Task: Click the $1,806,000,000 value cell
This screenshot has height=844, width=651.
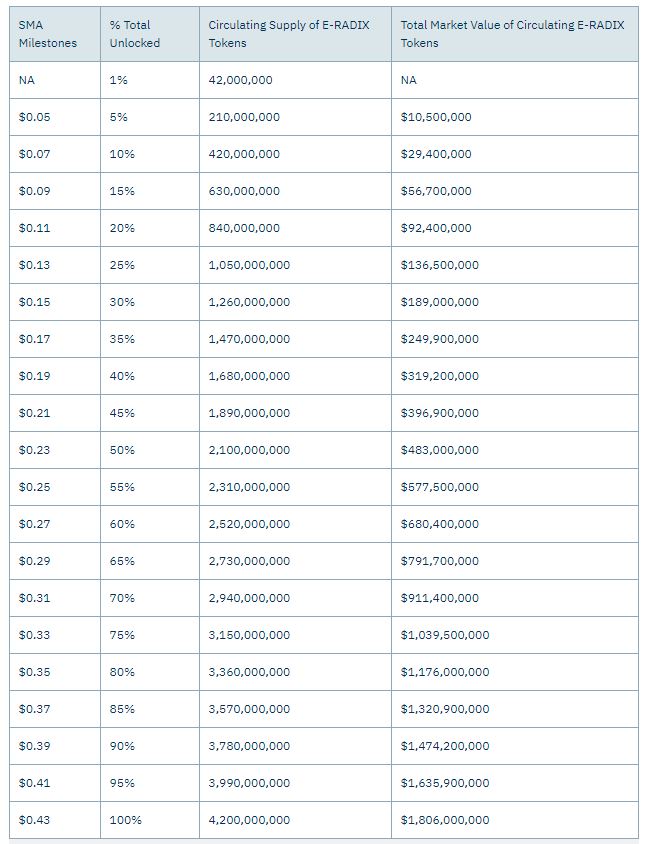Action: 515,820
